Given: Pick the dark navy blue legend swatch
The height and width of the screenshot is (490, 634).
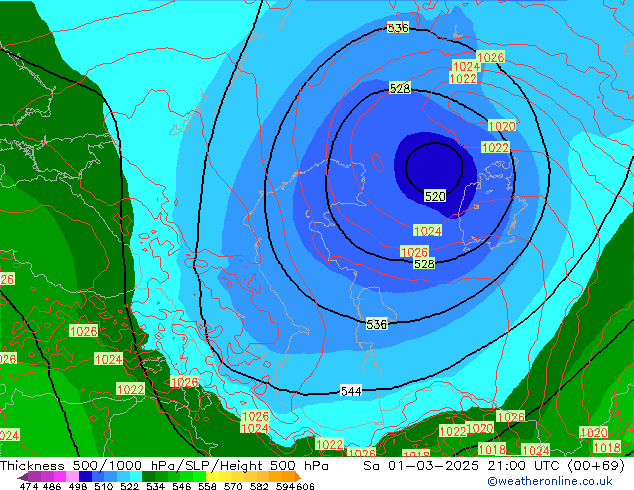Looking at the screenshot, I should pyautogui.click(x=85, y=476).
